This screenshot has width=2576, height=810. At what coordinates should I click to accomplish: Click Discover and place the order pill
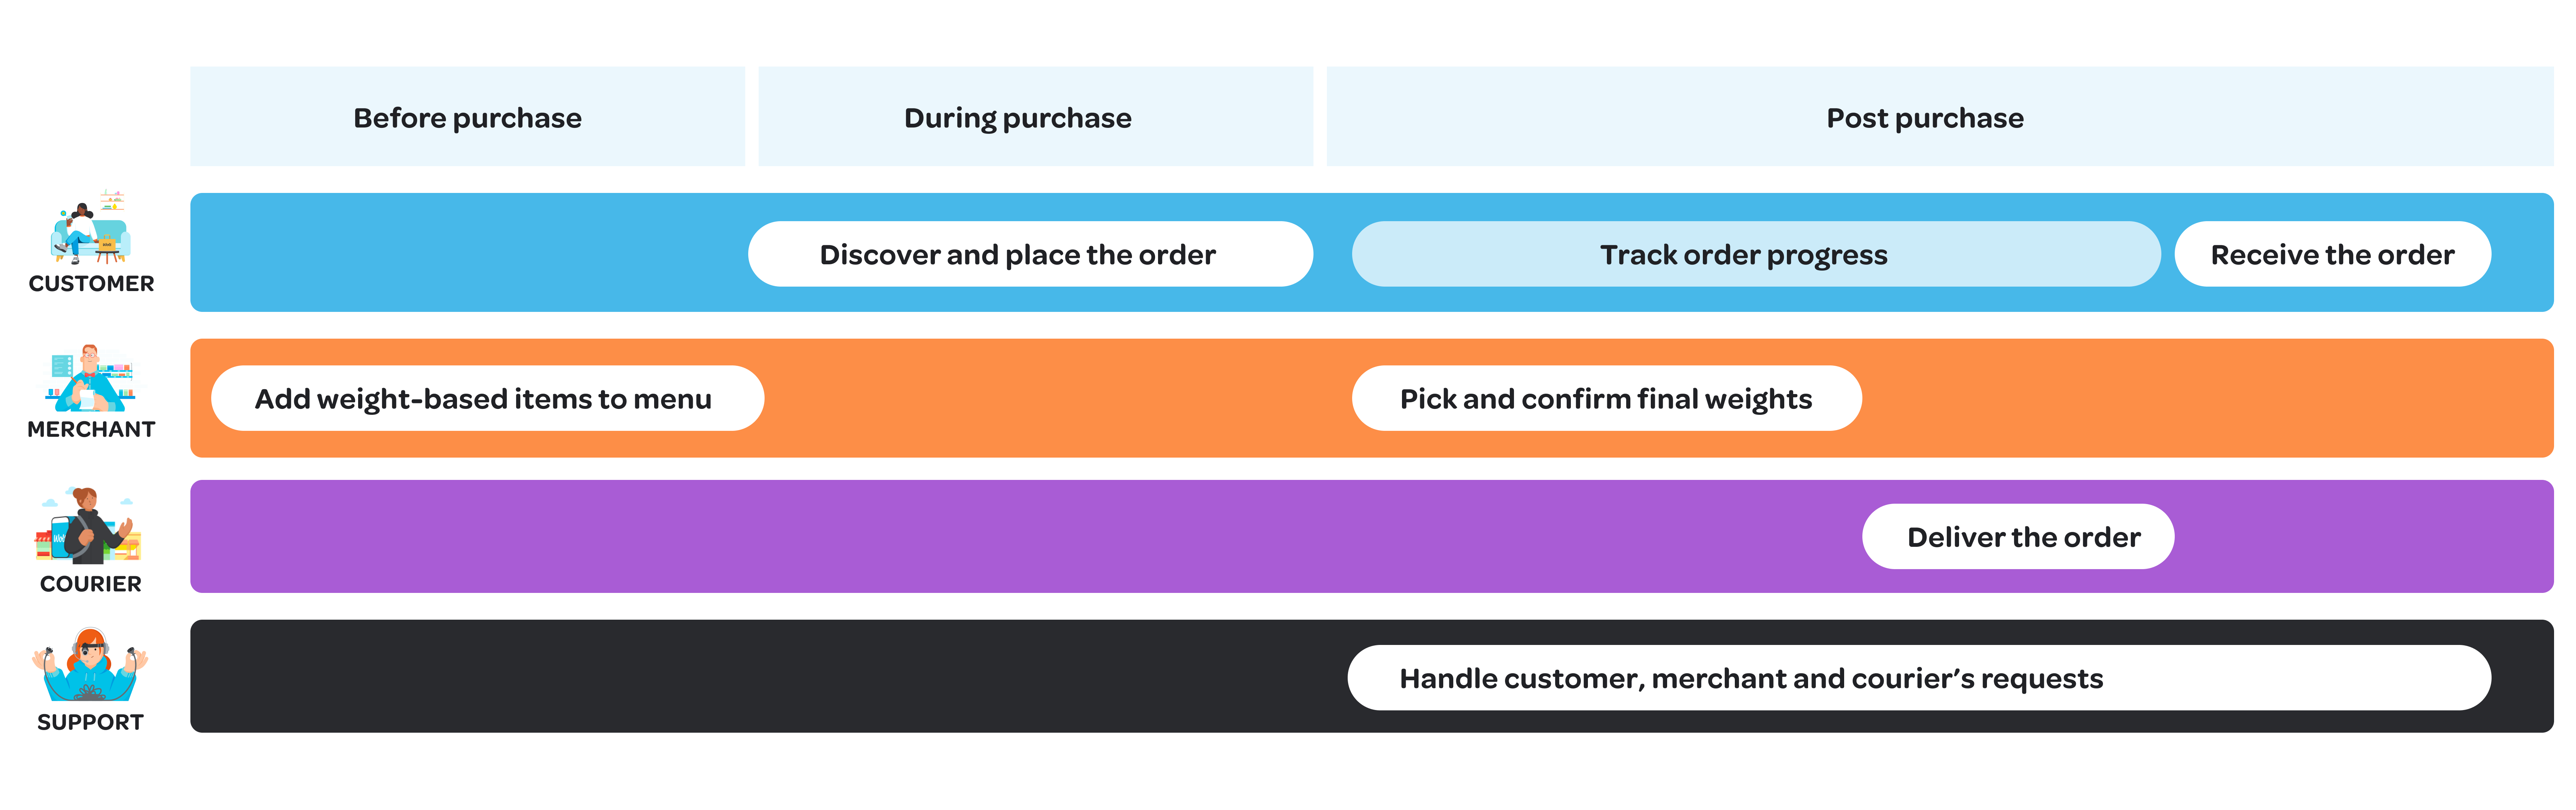pos(1030,254)
